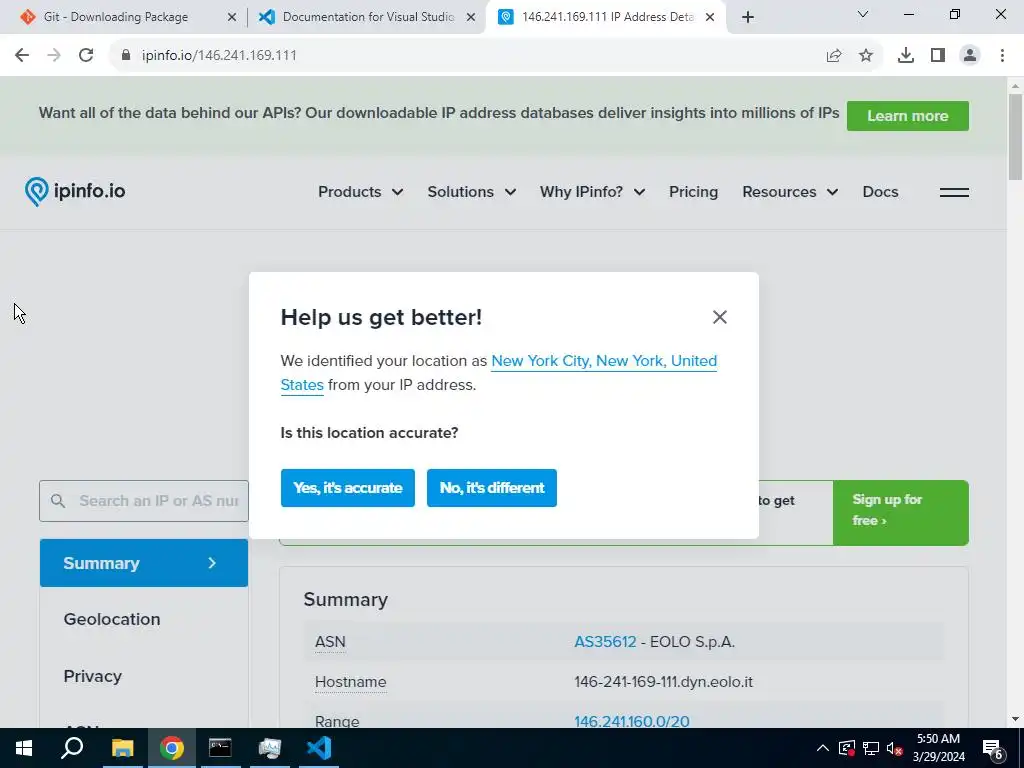Expand the Products menu
The height and width of the screenshot is (768, 1024).
coord(360,192)
